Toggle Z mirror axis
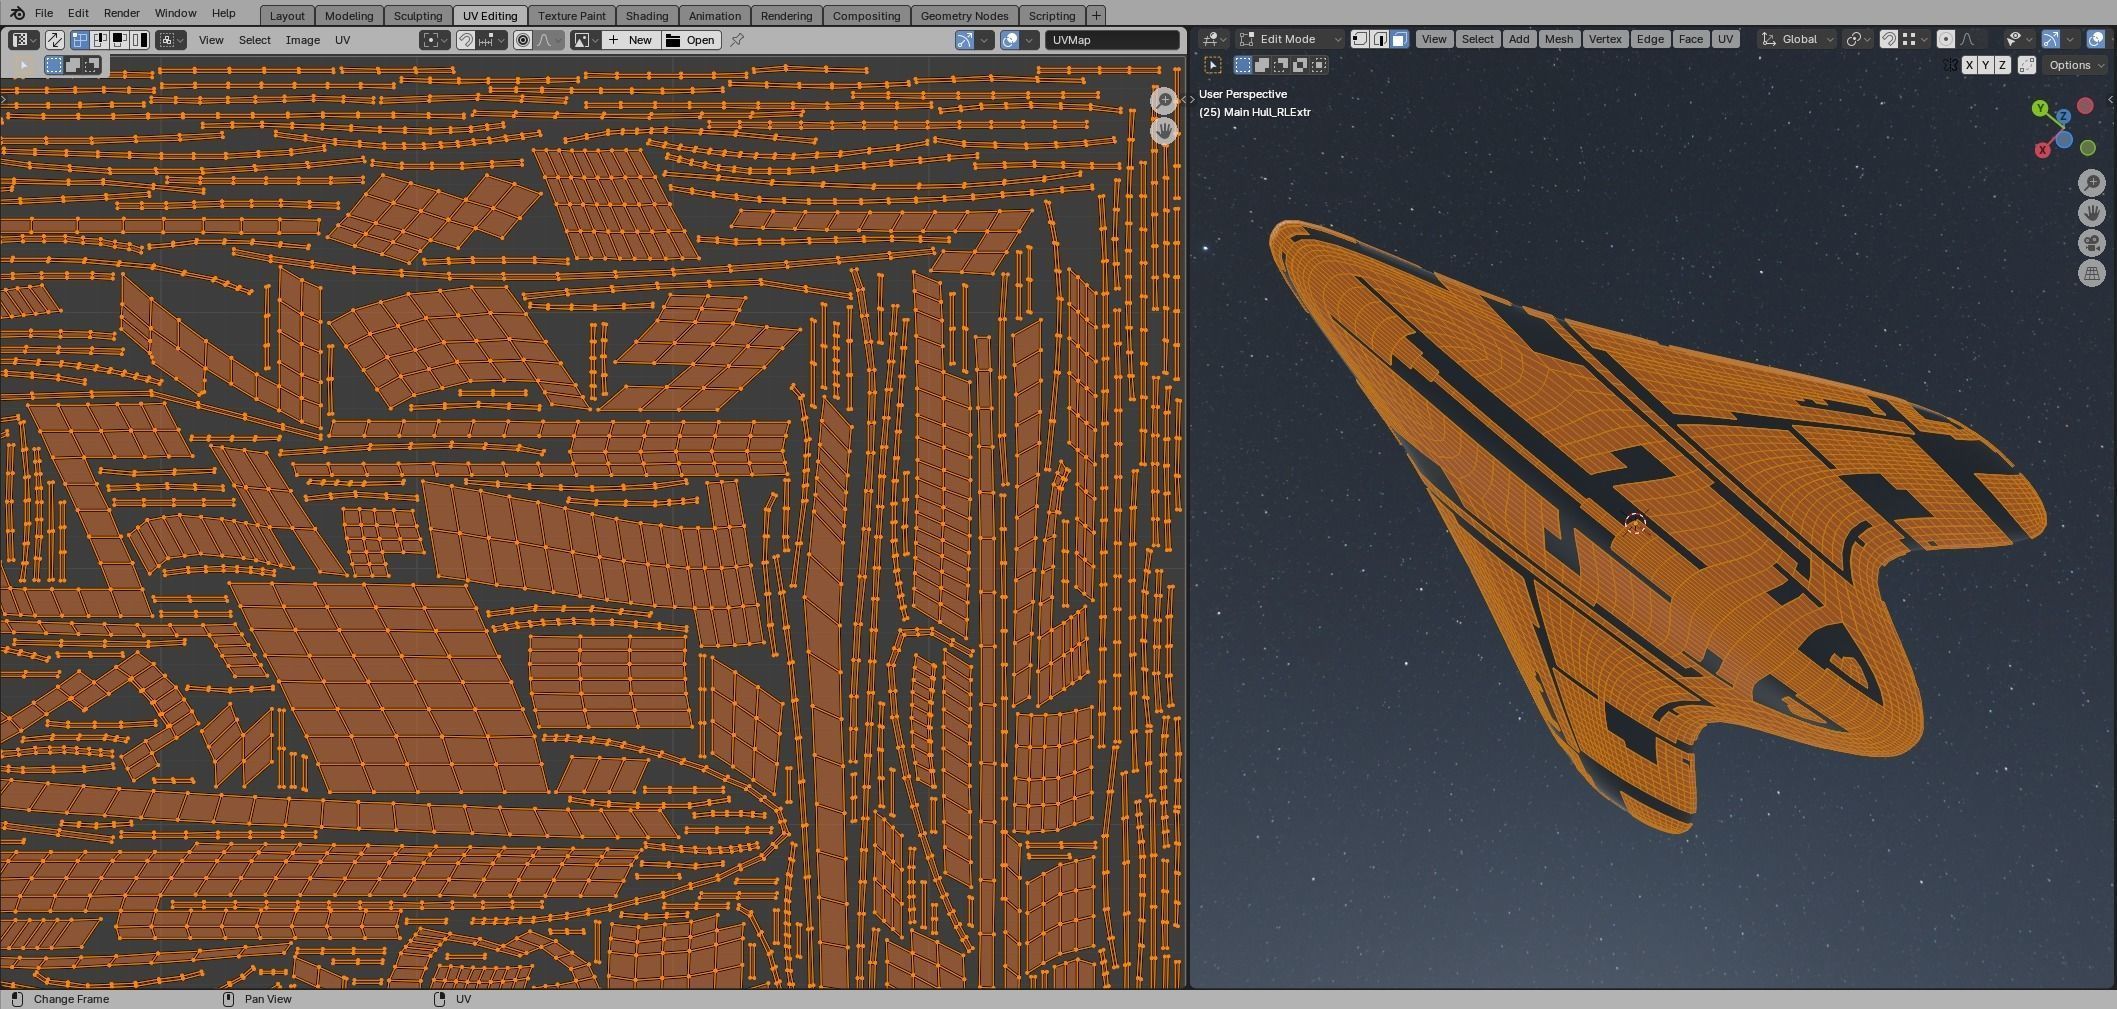 point(2002,65)
